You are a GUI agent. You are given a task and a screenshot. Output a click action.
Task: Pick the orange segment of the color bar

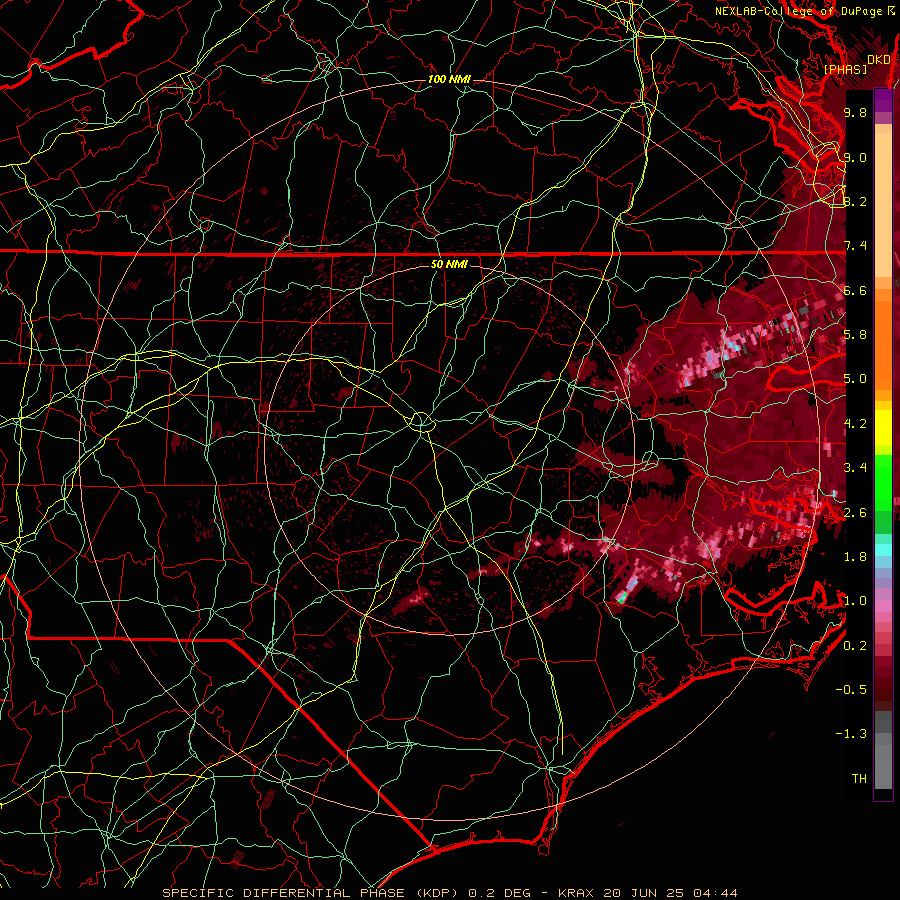(883, 340)
